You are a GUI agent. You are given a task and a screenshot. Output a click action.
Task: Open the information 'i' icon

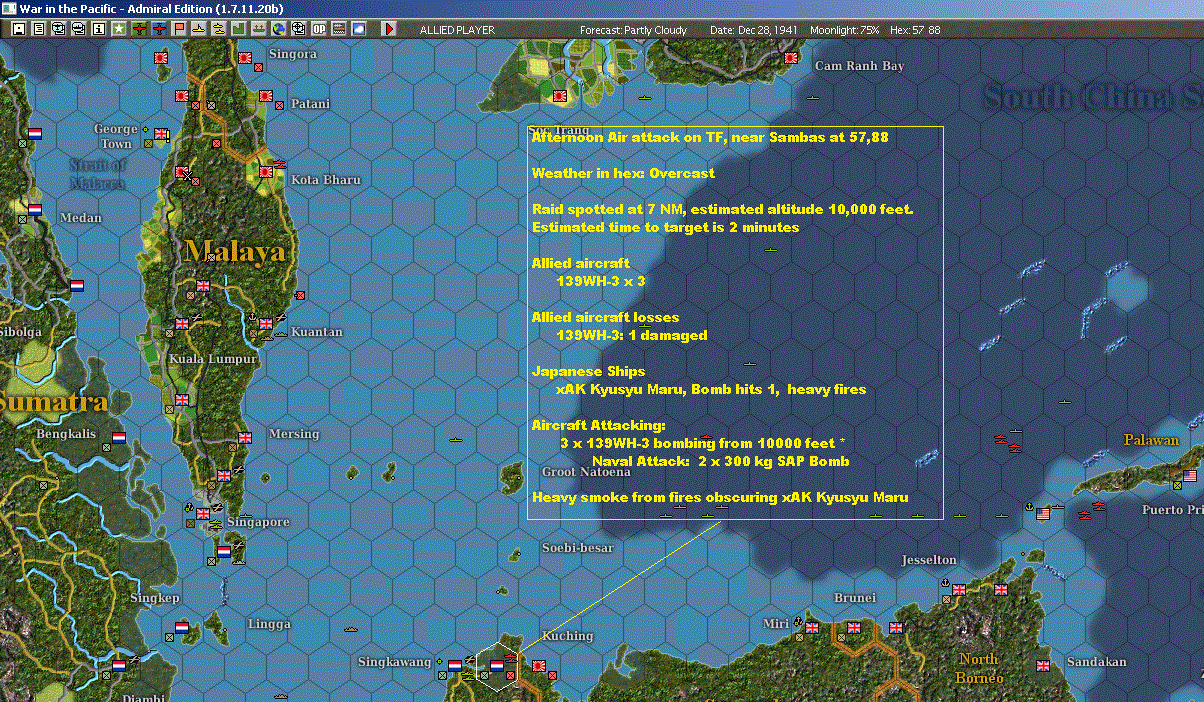[x=99, y=29]
